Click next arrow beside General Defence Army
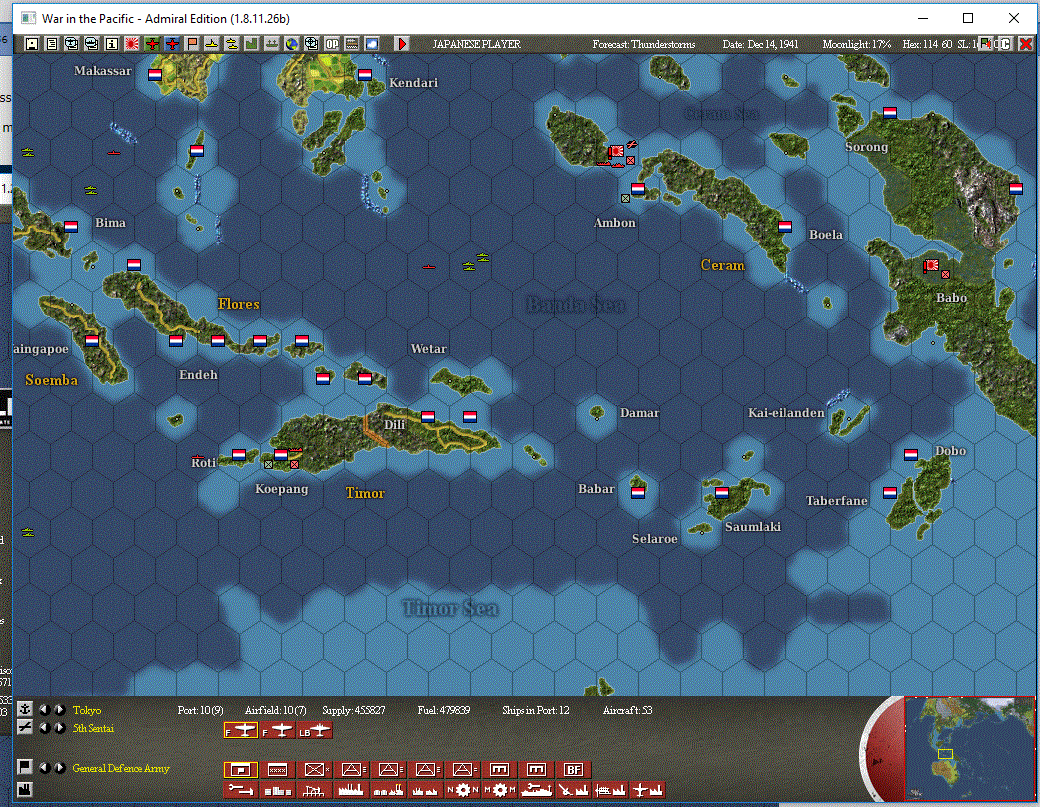1040x807 pixels. pos(59,767)
